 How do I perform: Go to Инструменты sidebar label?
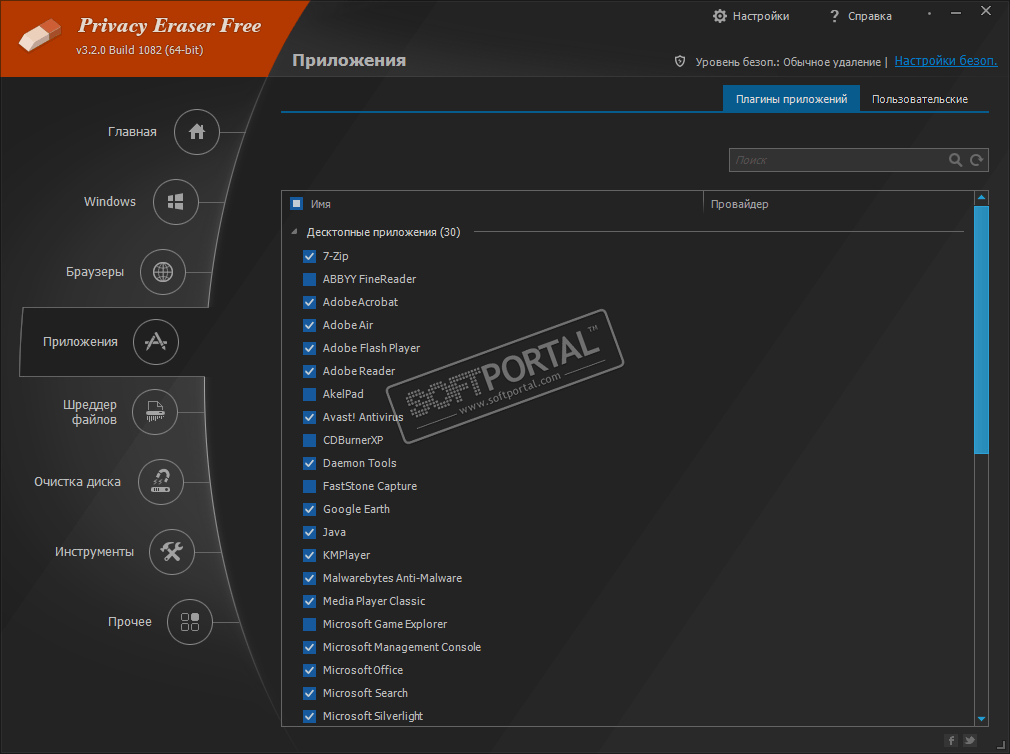[94, 552]
